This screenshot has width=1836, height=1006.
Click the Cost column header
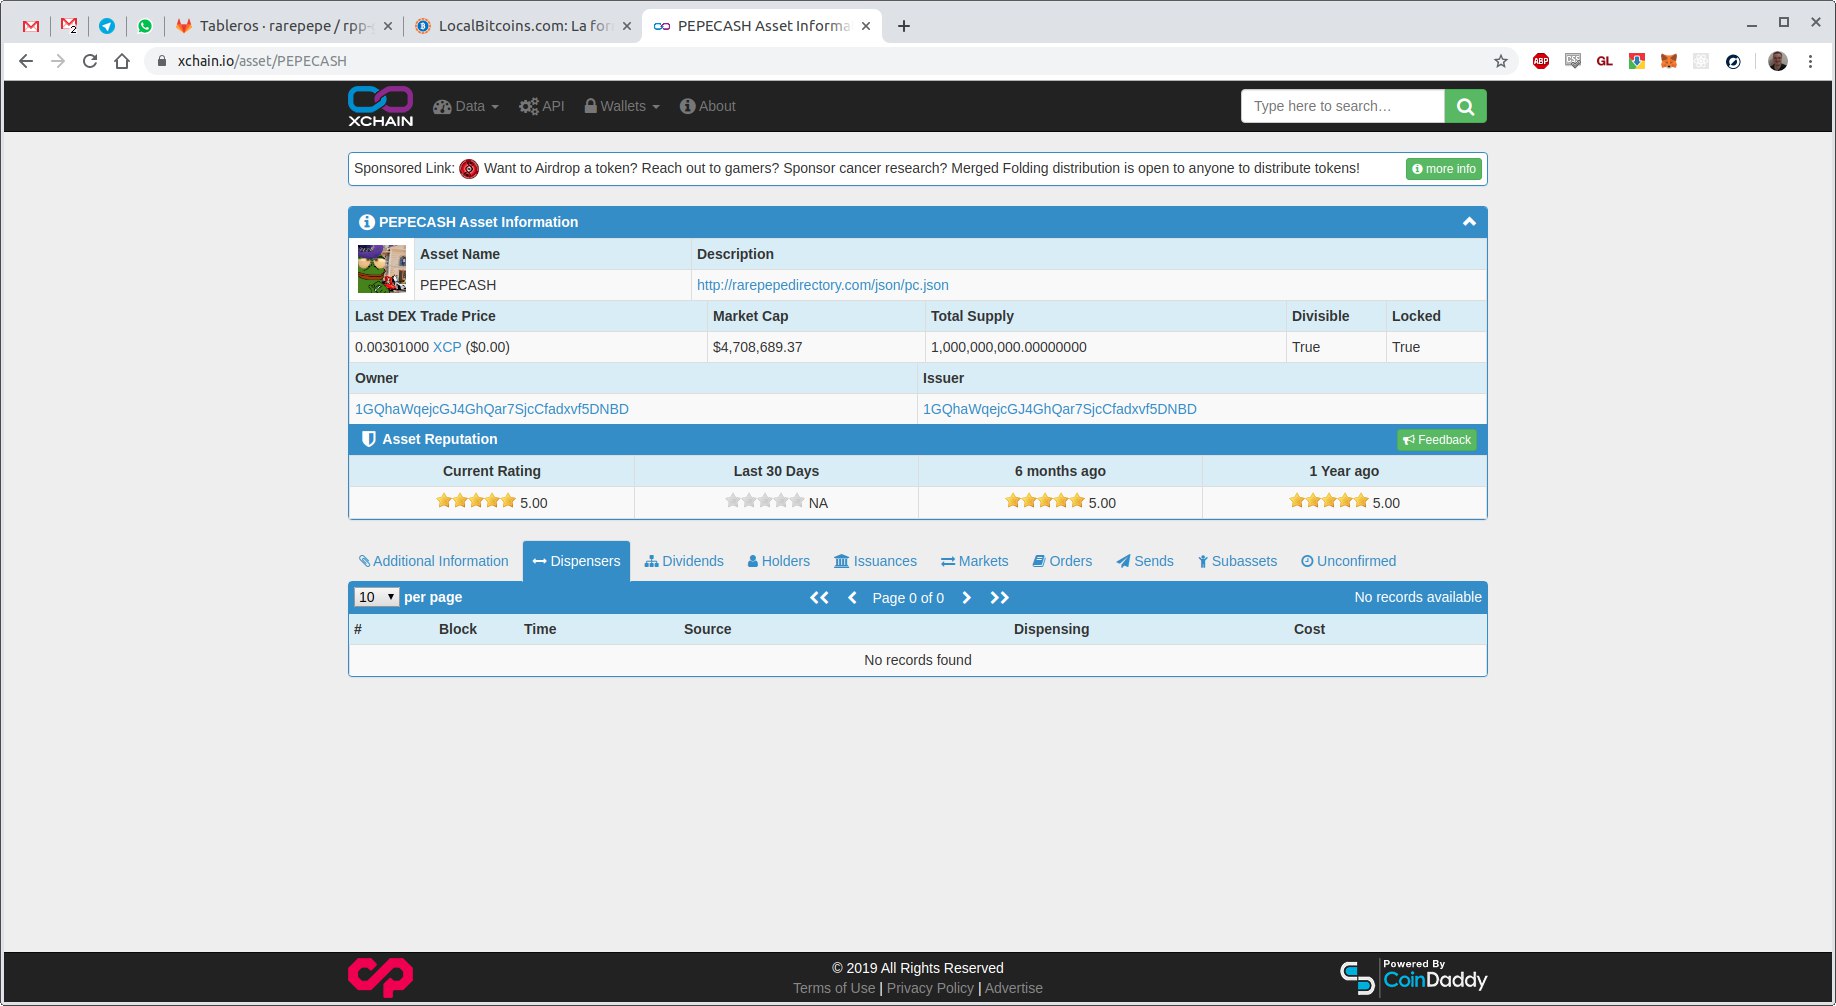click(x=1309, y=629)
